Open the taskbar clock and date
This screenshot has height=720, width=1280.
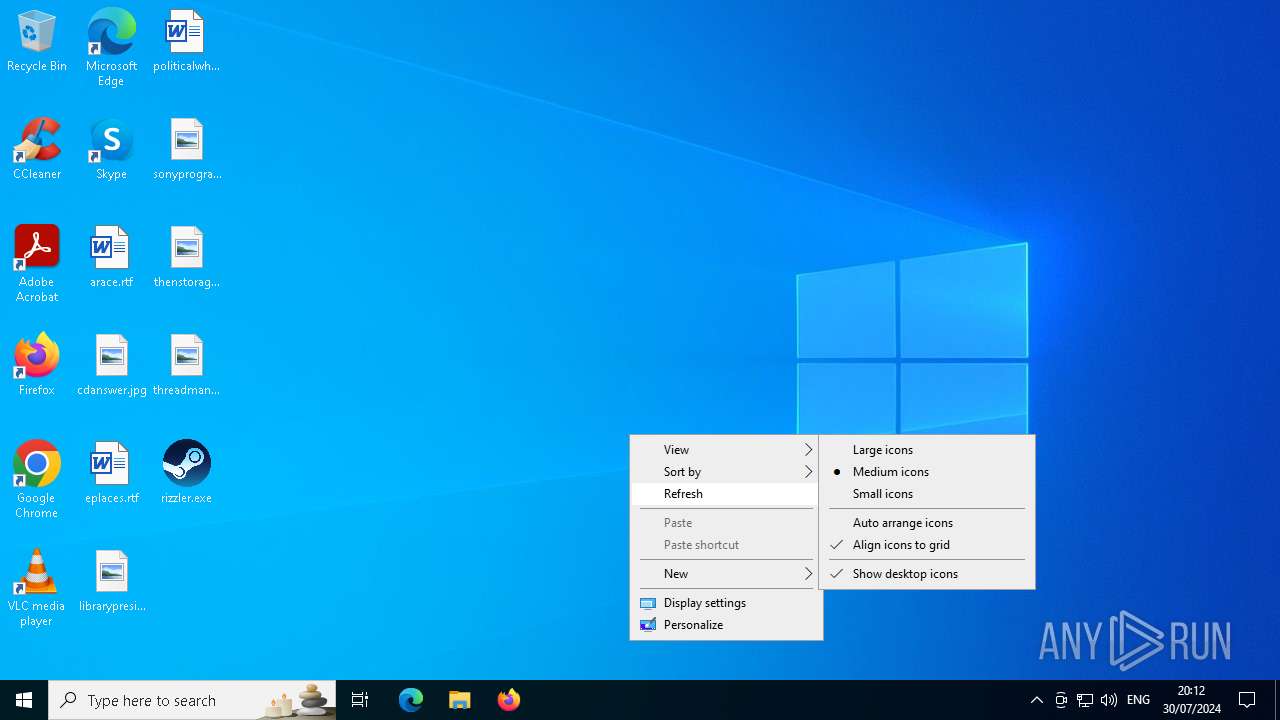pyautogui.click(x=1191, y=700)
